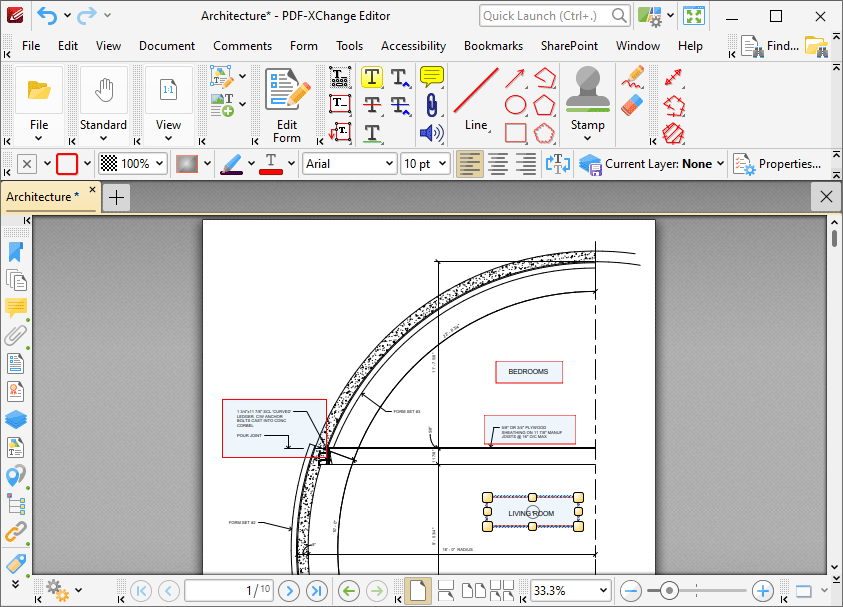Viewport: 843px width, 607px height.
Task: Switch to single page layout
Action: pyautogui.click(x=418, y=591)
